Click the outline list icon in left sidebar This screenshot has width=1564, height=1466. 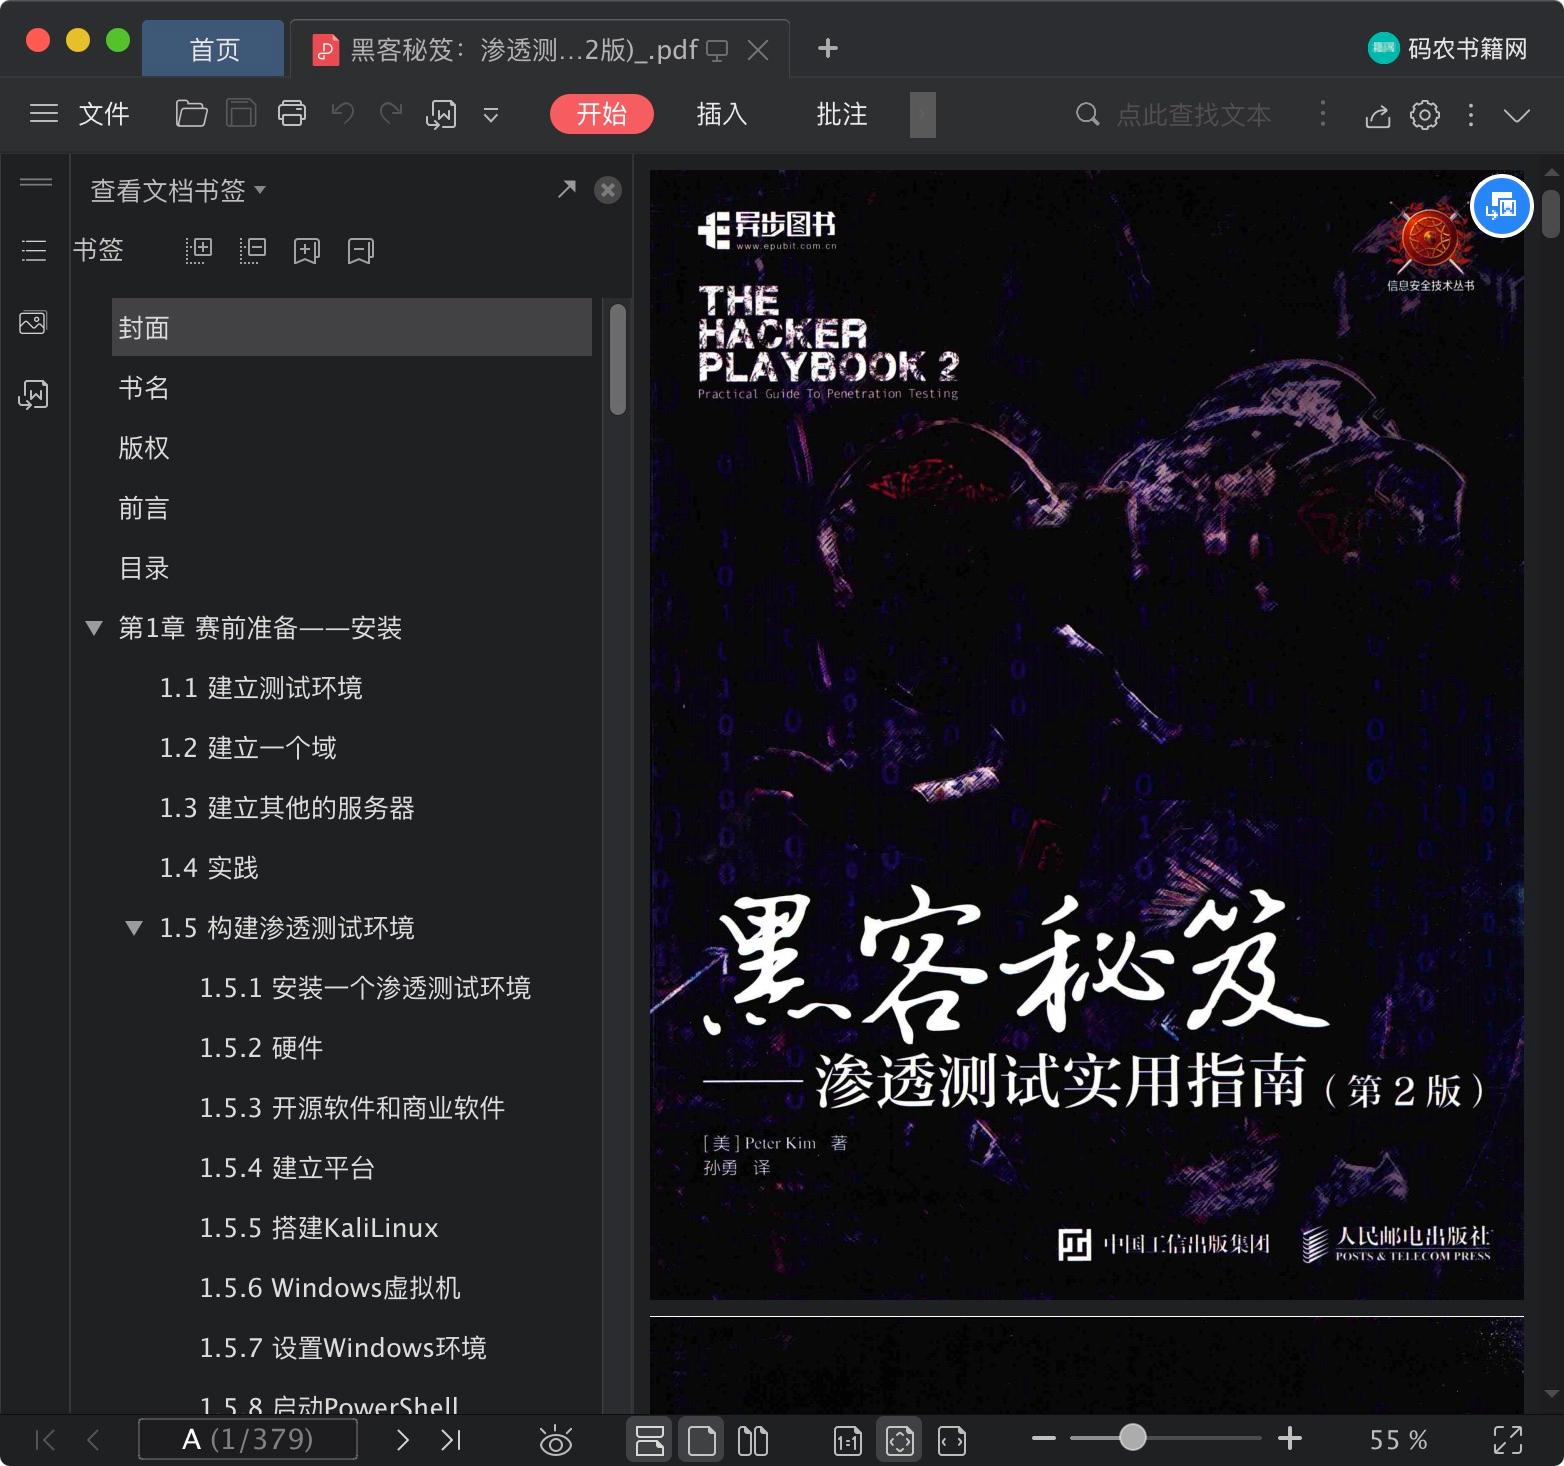pos(34,250)
